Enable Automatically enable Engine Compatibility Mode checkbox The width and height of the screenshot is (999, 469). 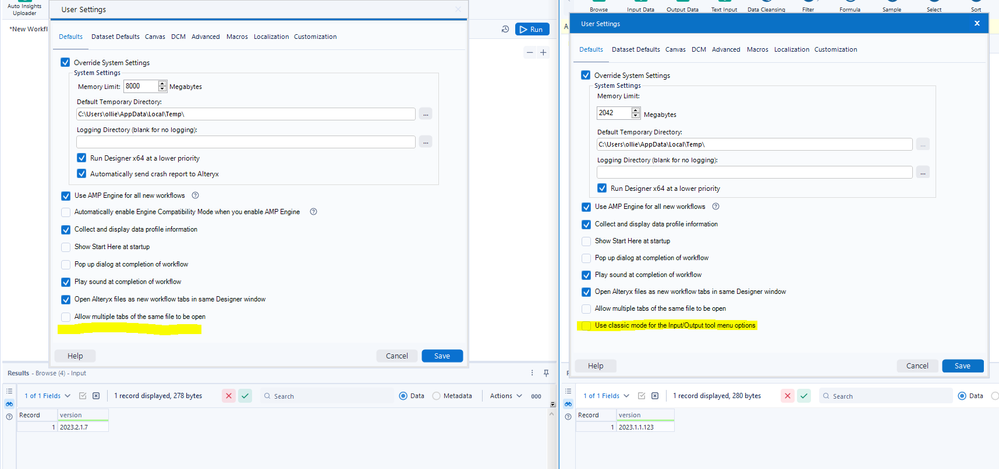66,212
